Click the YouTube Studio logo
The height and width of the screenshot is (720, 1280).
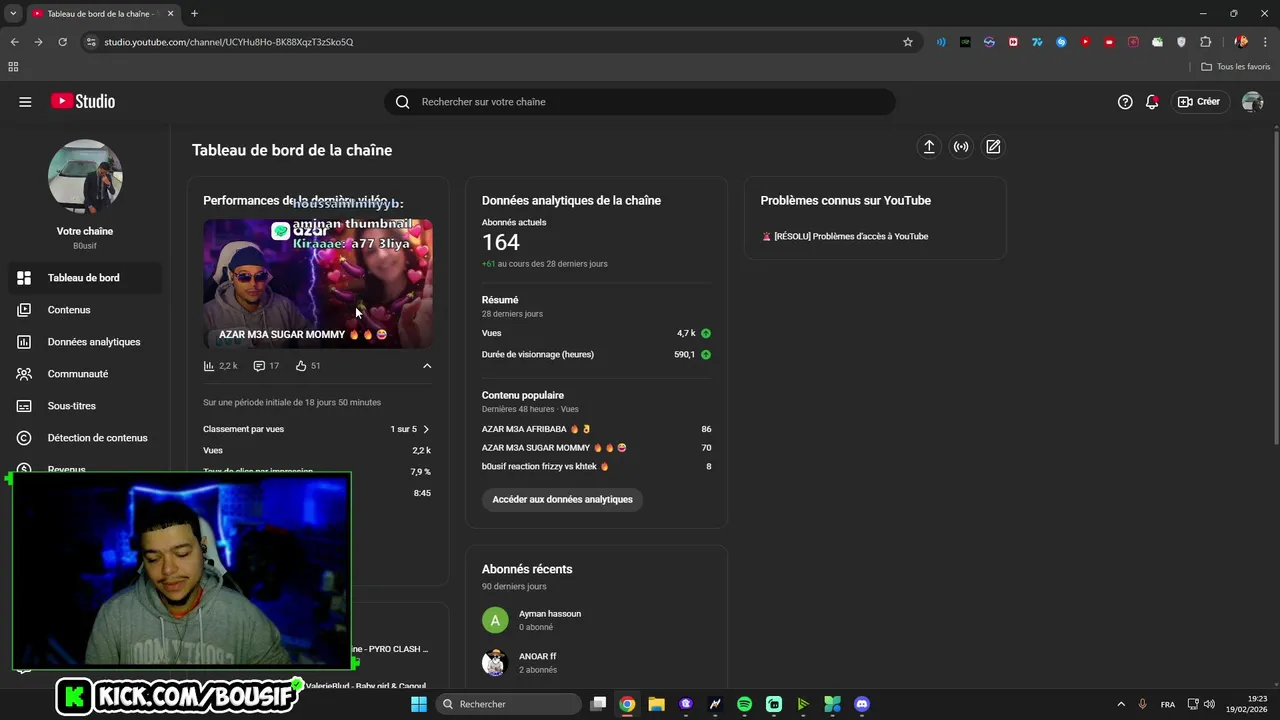tap(83, 102)
